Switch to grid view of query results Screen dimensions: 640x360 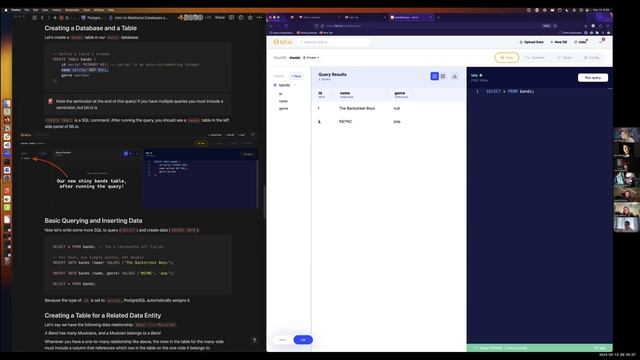click(x=443, y=76)
